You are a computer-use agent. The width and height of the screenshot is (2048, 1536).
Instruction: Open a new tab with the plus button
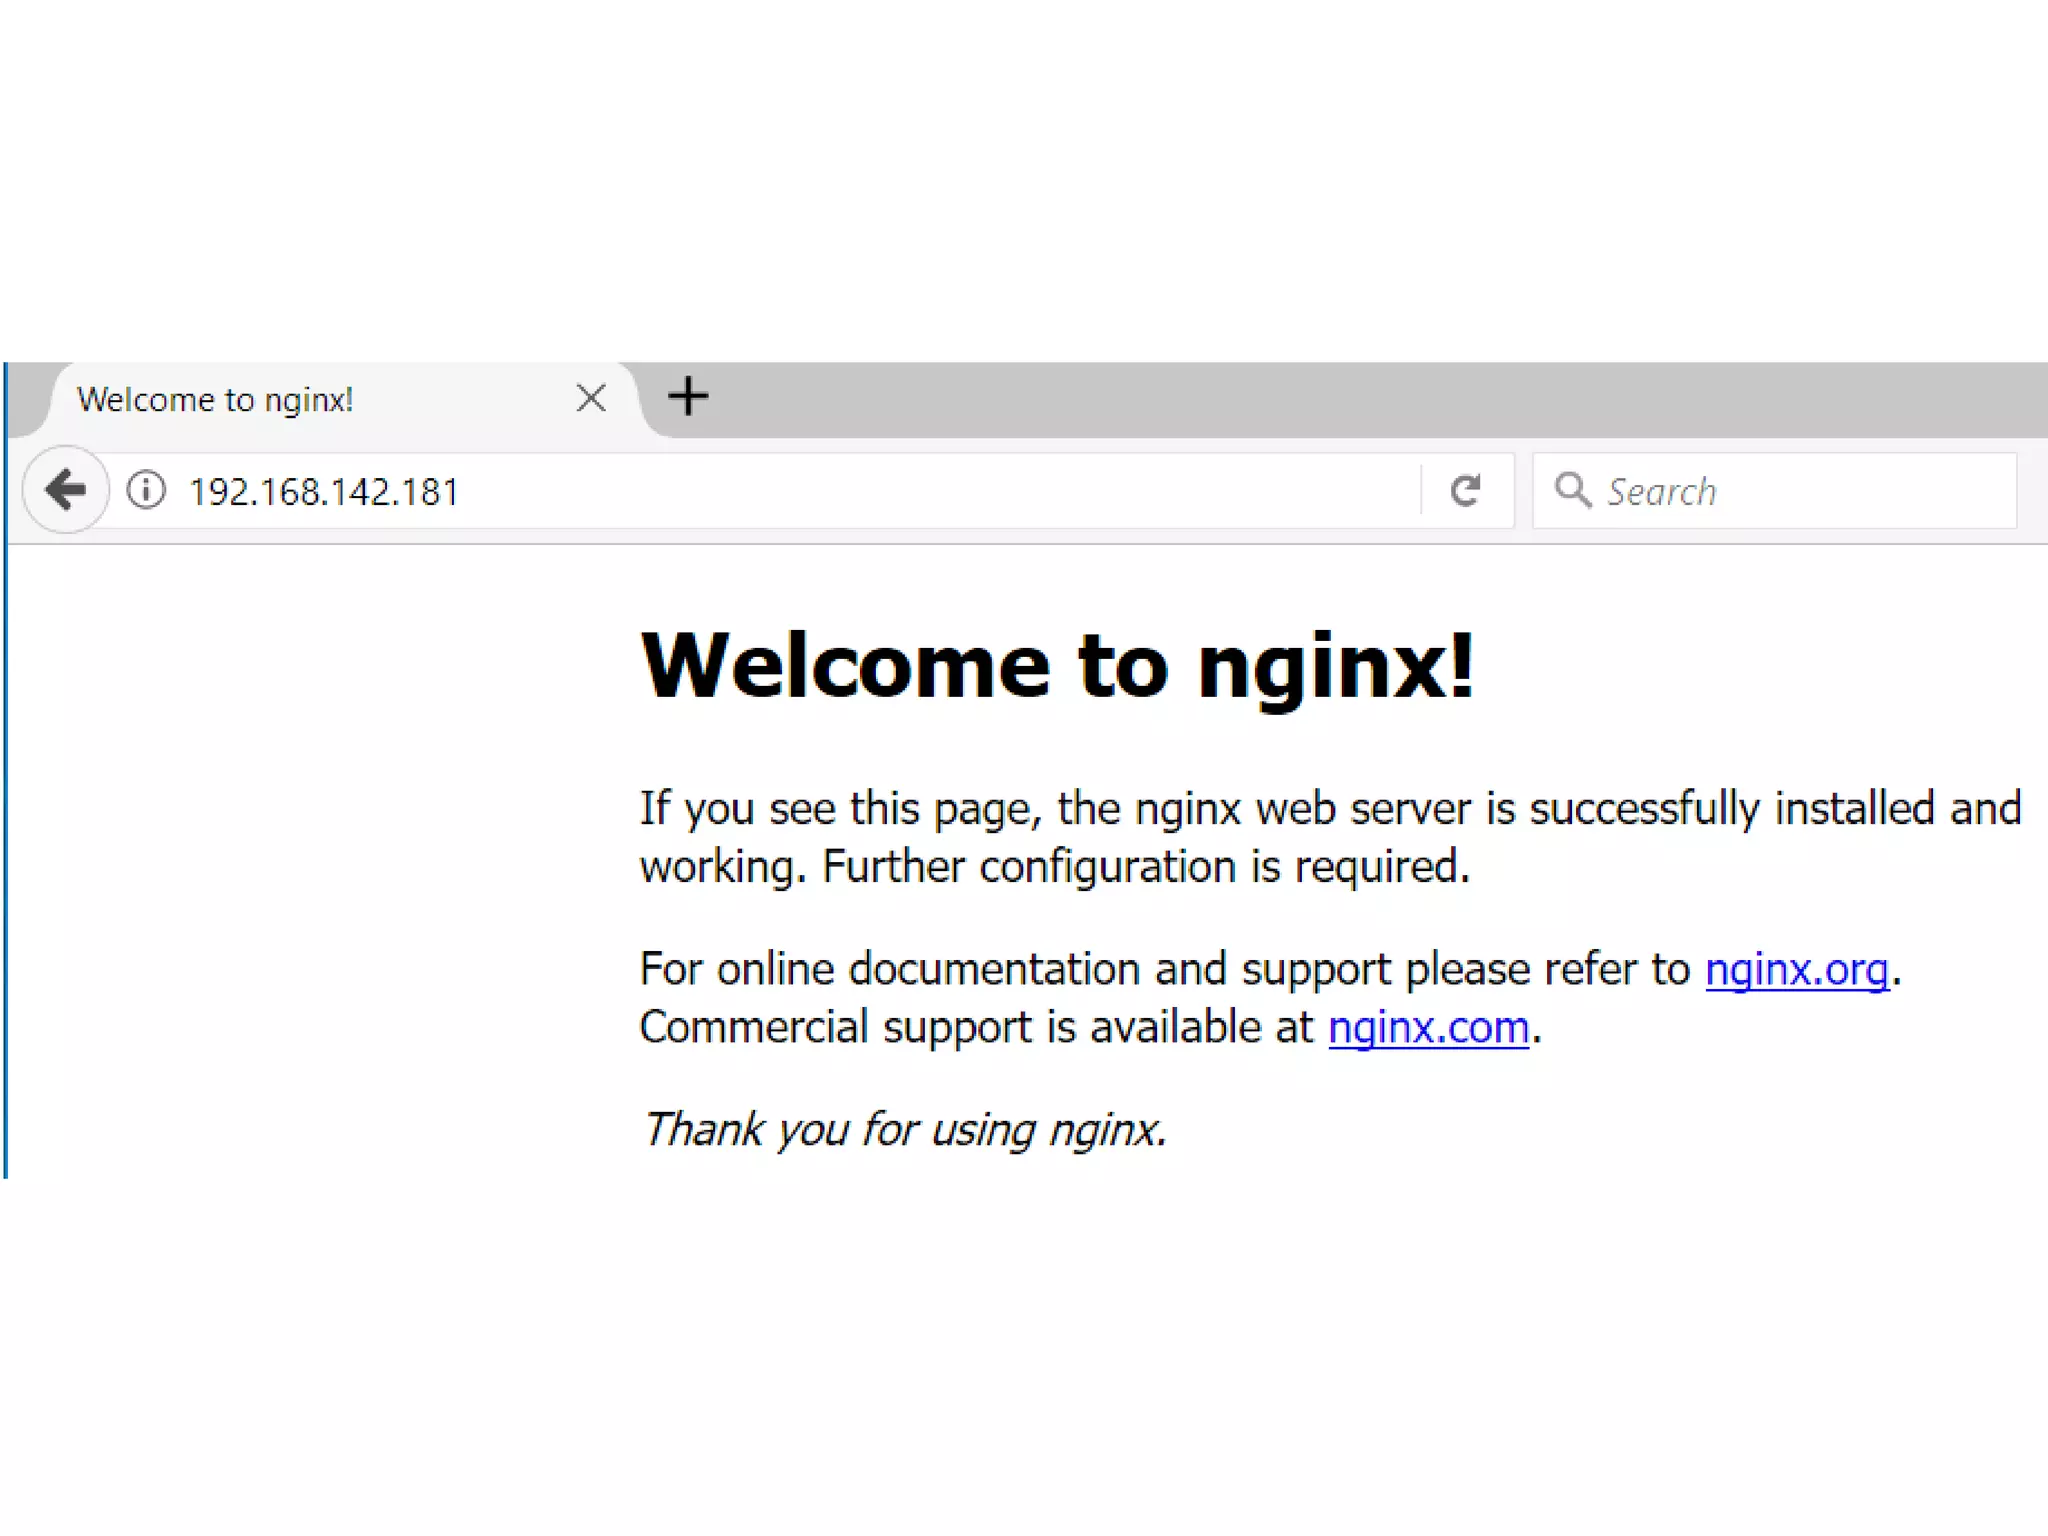point(688,397)
